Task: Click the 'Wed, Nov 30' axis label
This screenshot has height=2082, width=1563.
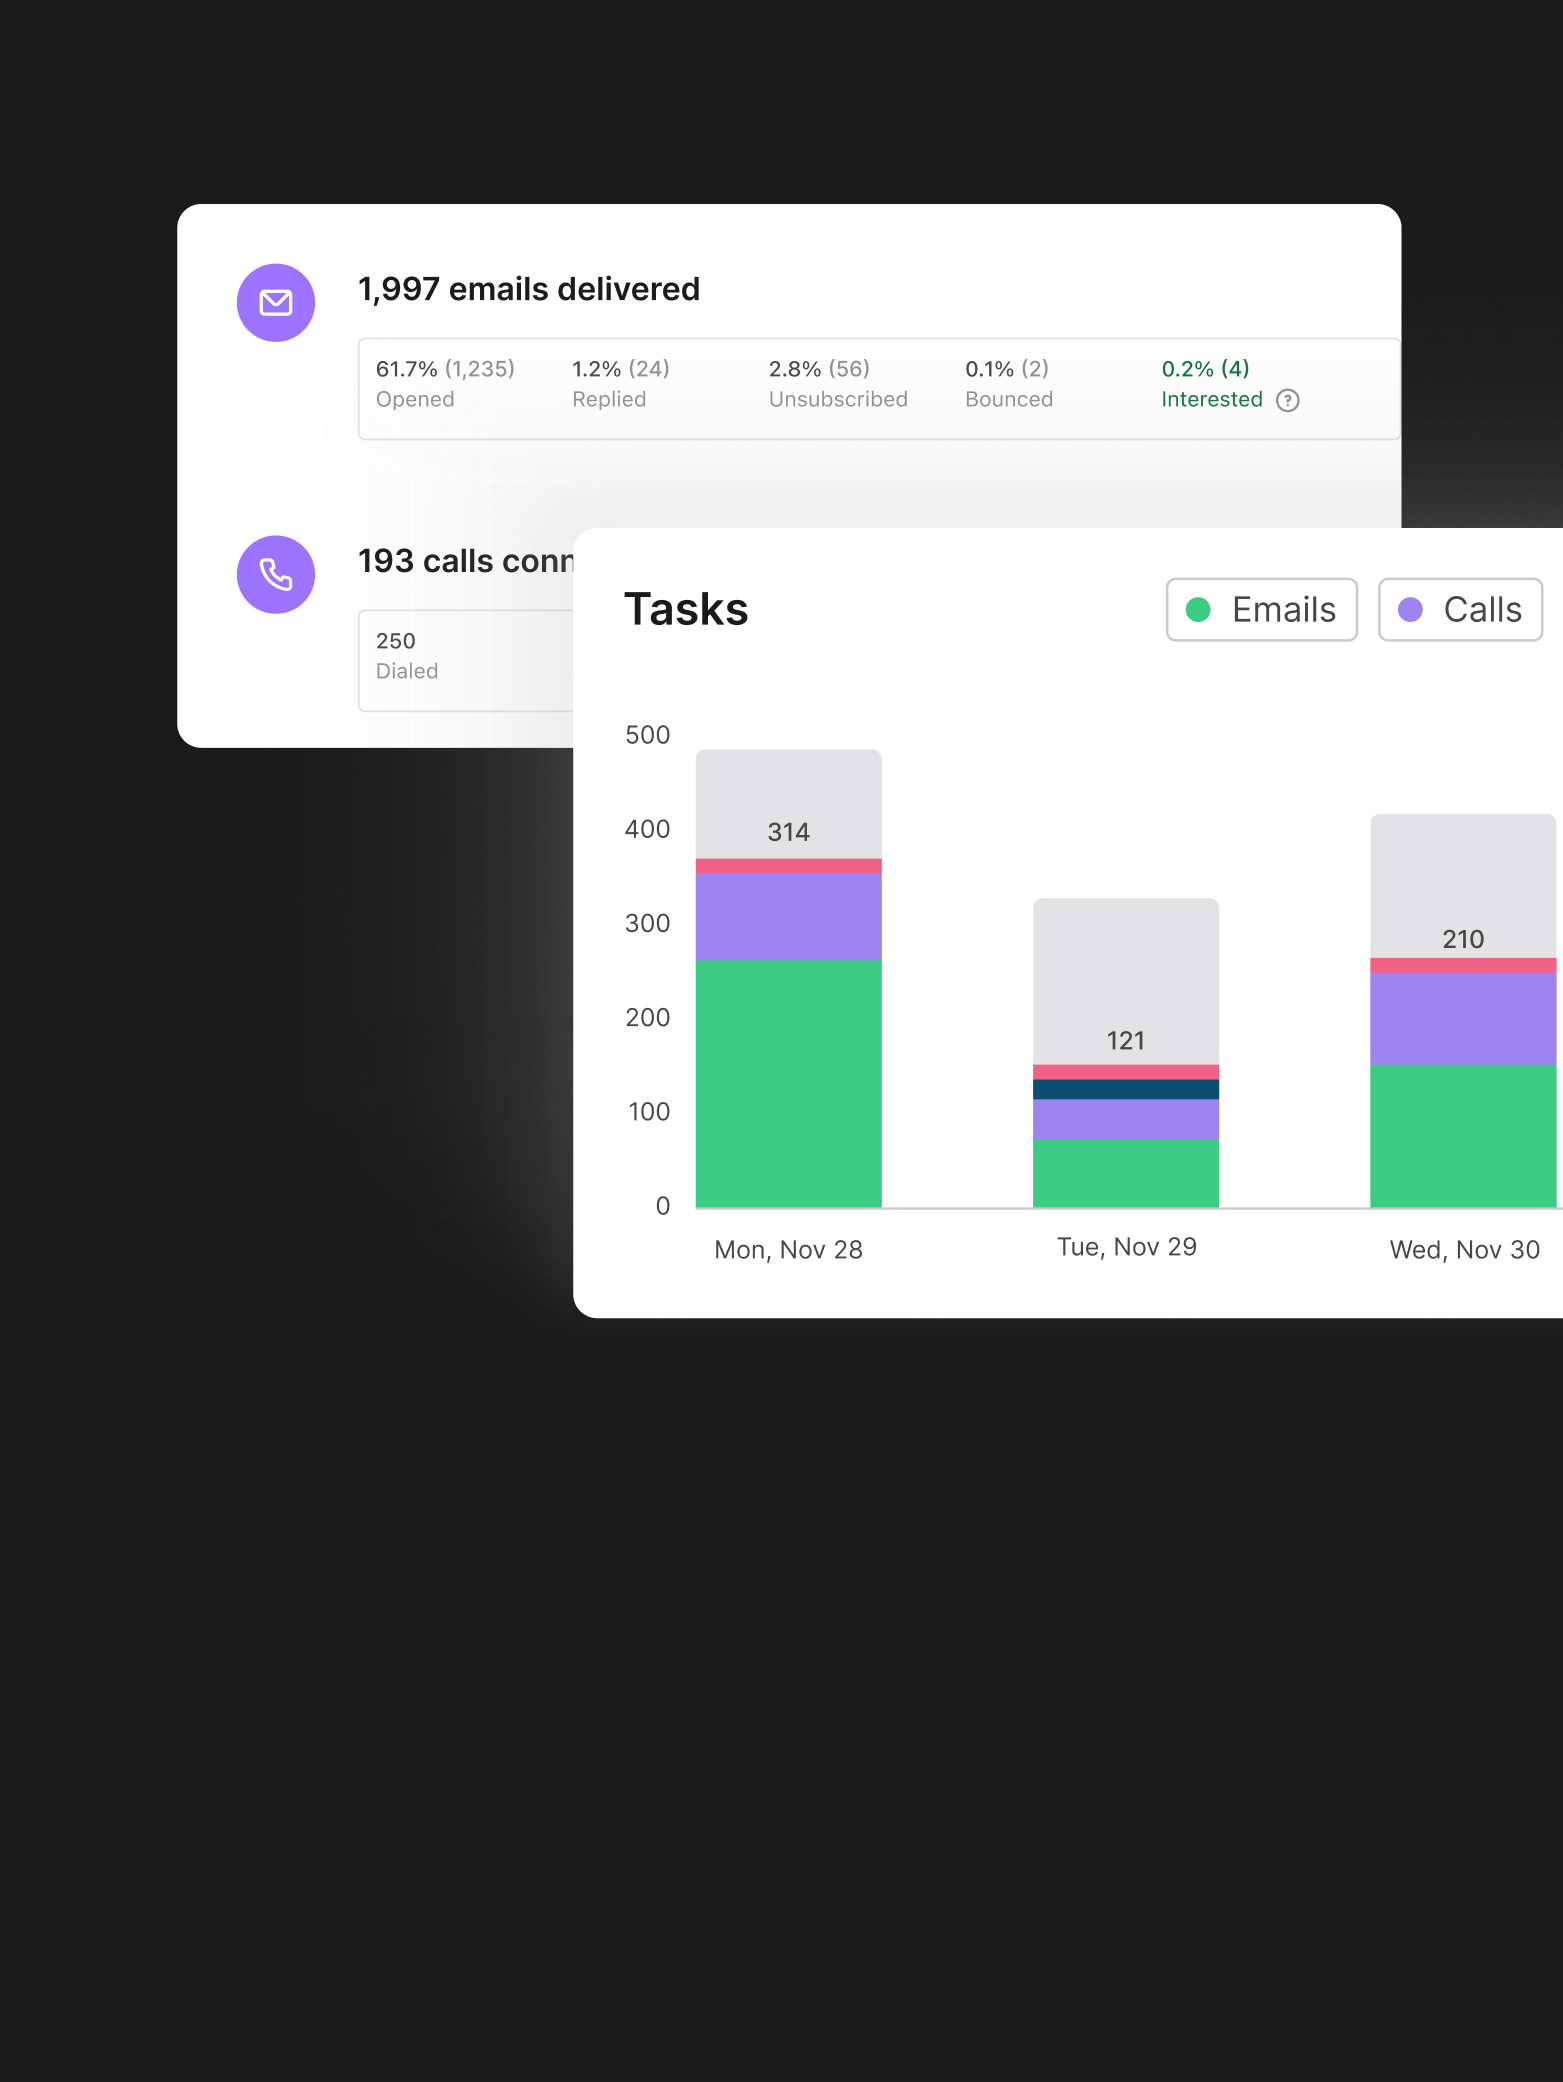Action: coord(1464,1250)
